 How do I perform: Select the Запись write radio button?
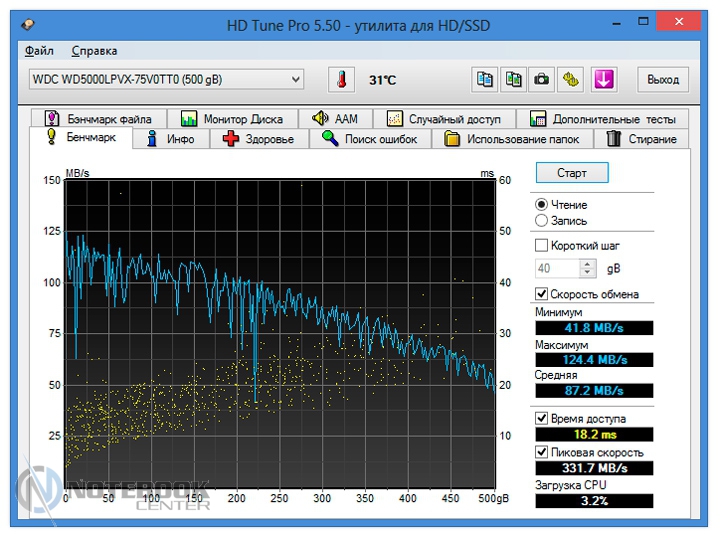[542, 220]
